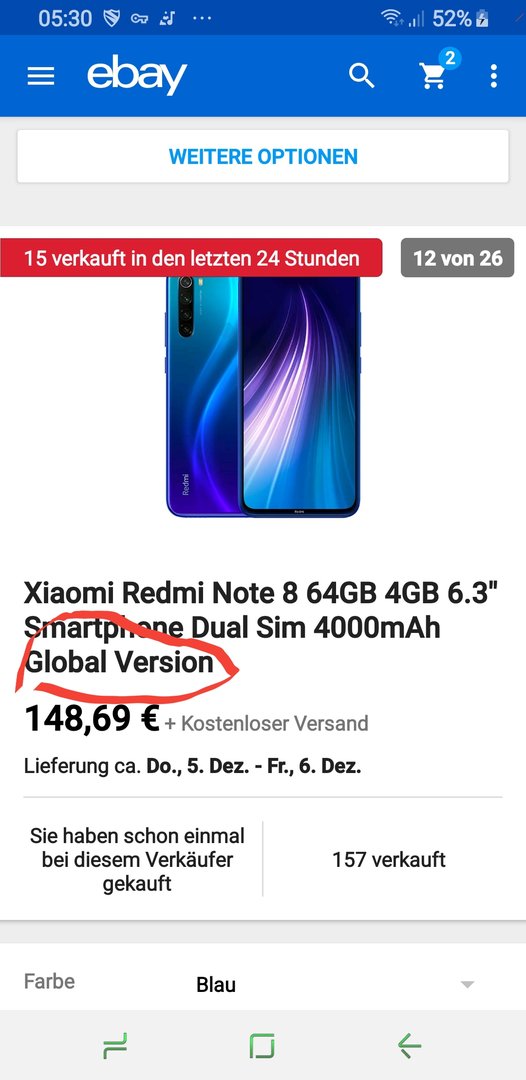Tap the 157 verkauft info

pyautogui.click(x=389, y=860)
